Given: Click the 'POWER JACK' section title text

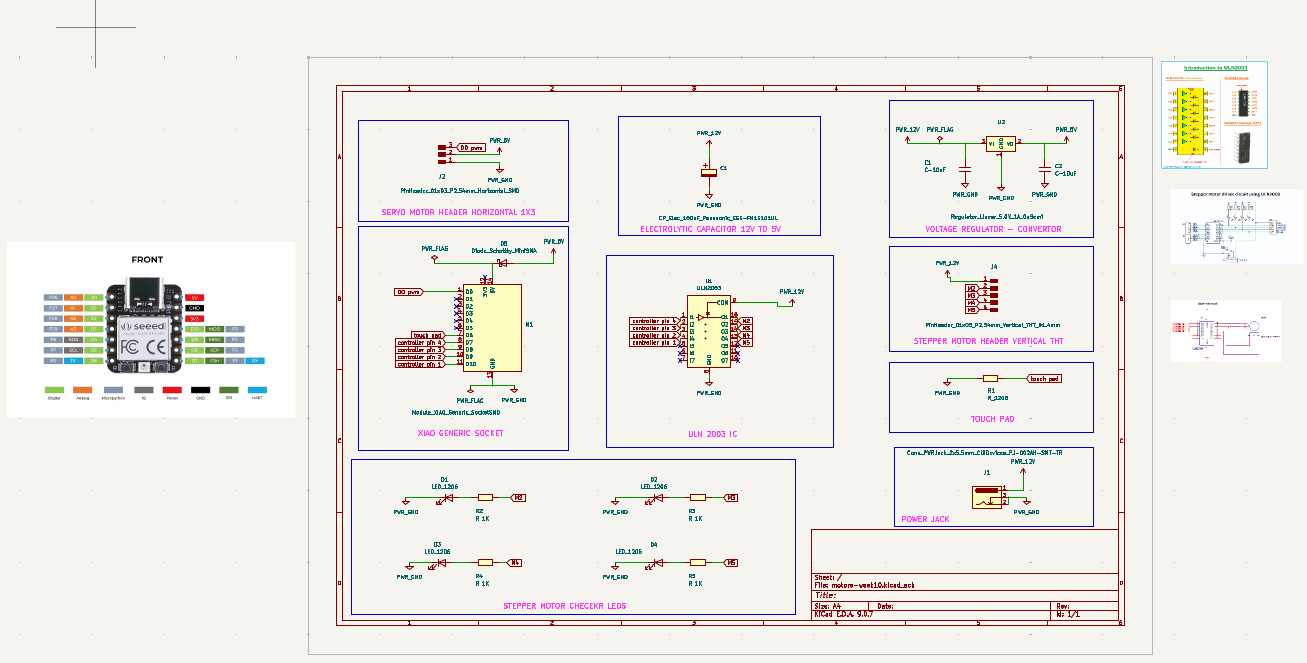Looking at the screenshot, I should click(x=925, y=519).
